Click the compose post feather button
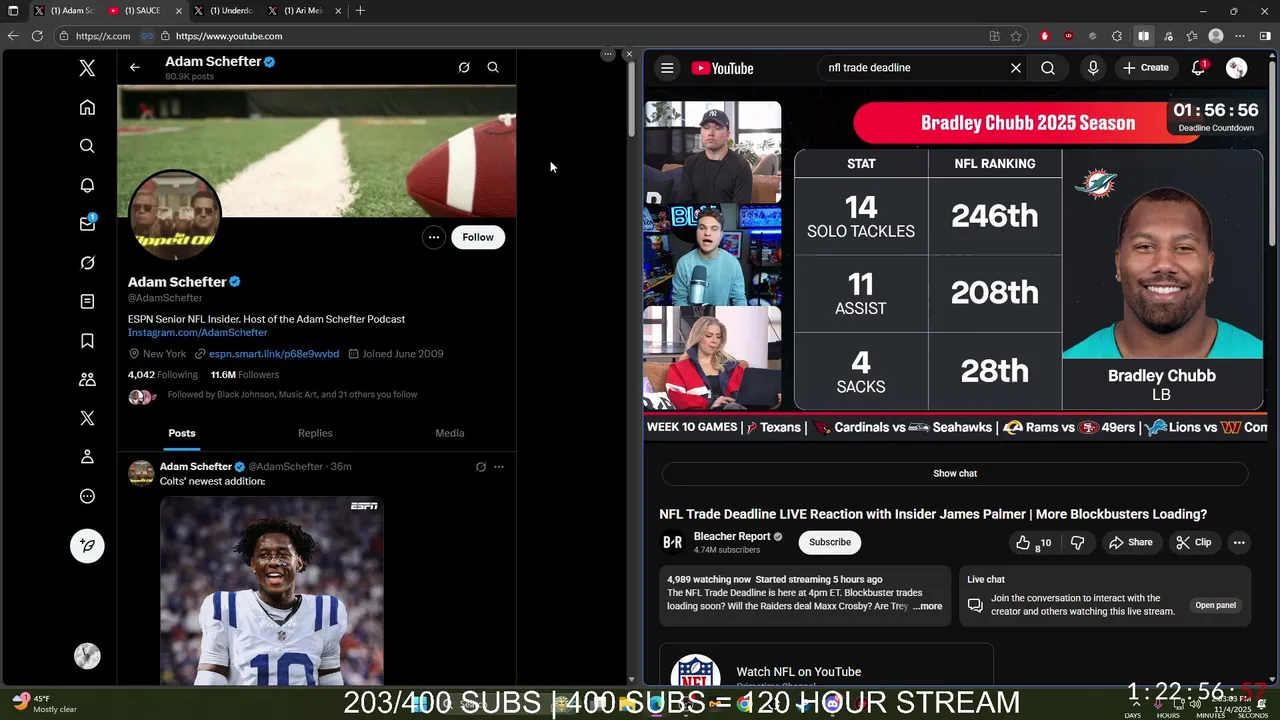1280x720 pixels. click(87, 545)
